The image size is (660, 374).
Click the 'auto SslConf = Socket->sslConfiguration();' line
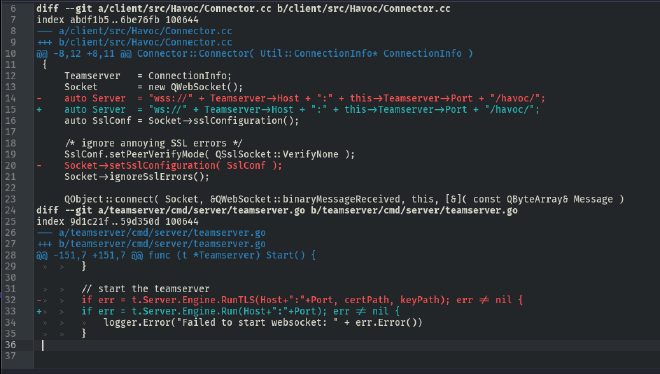point(181,121)
